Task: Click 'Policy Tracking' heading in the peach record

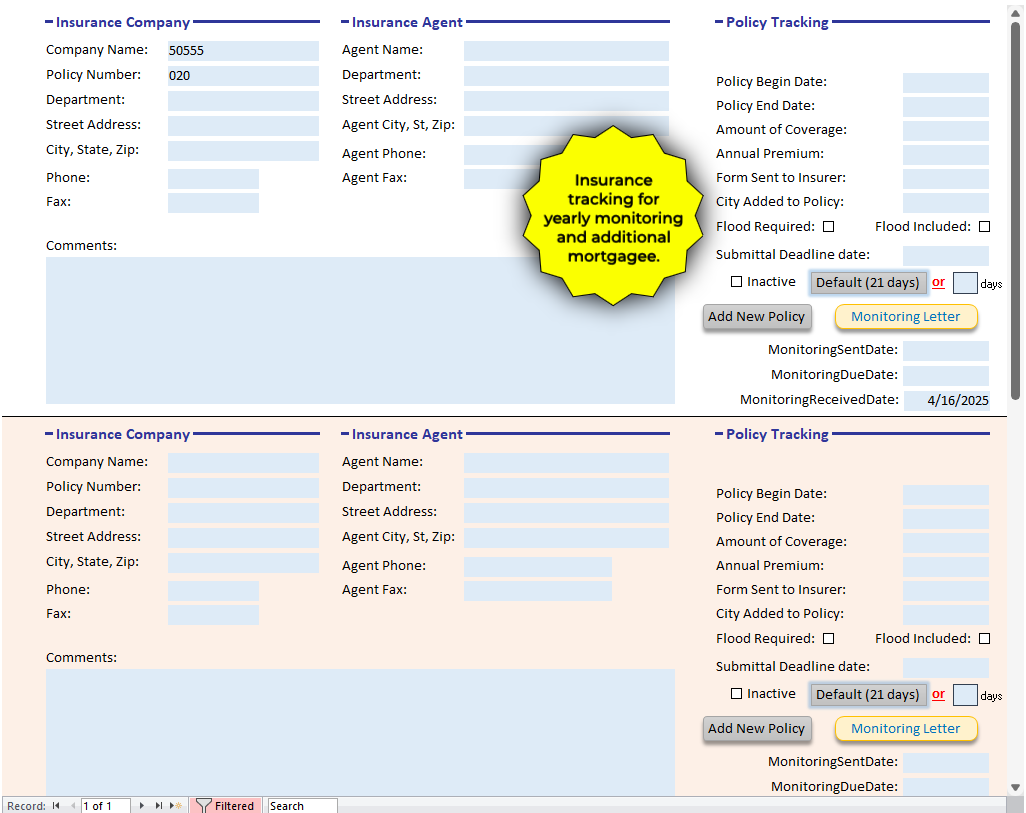Action: [x=777, y=434]
